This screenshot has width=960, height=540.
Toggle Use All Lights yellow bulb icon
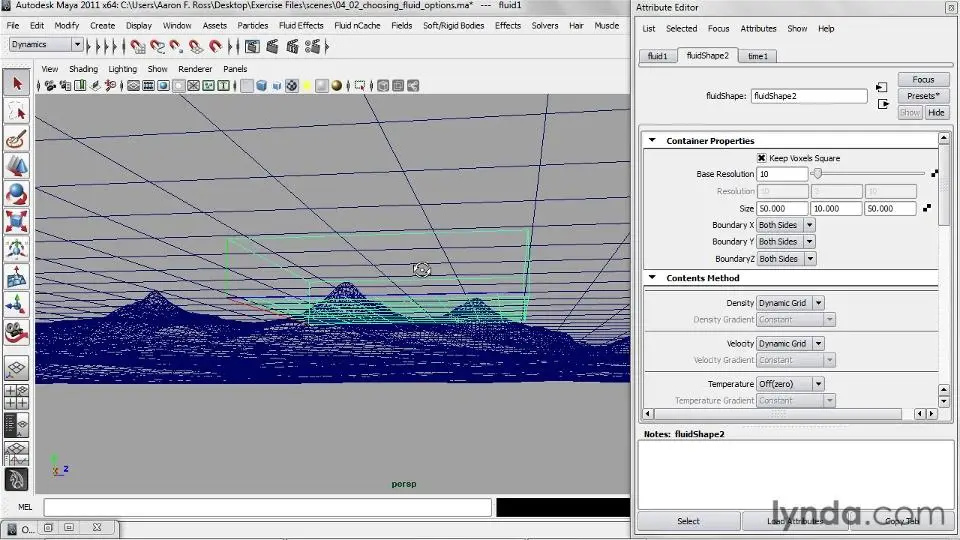(307, 86)
